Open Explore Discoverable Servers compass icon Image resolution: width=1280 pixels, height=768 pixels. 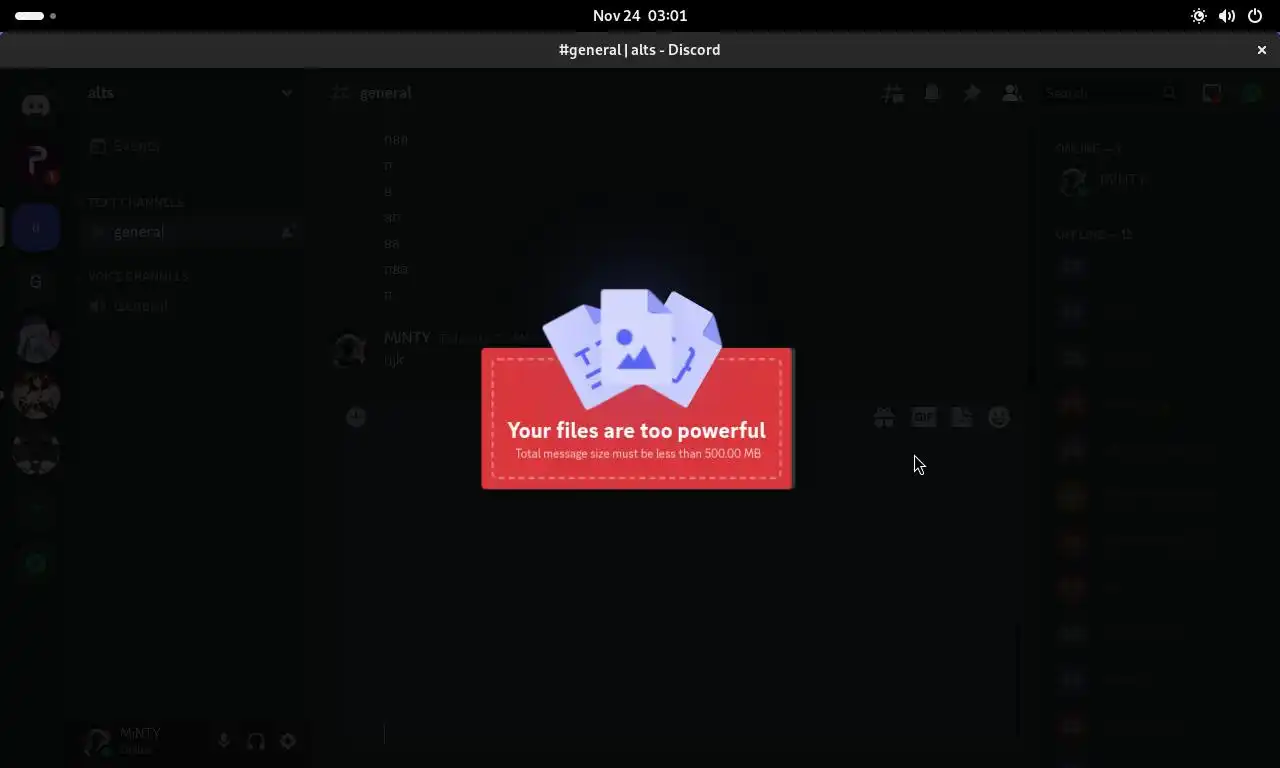click(36, 563)
